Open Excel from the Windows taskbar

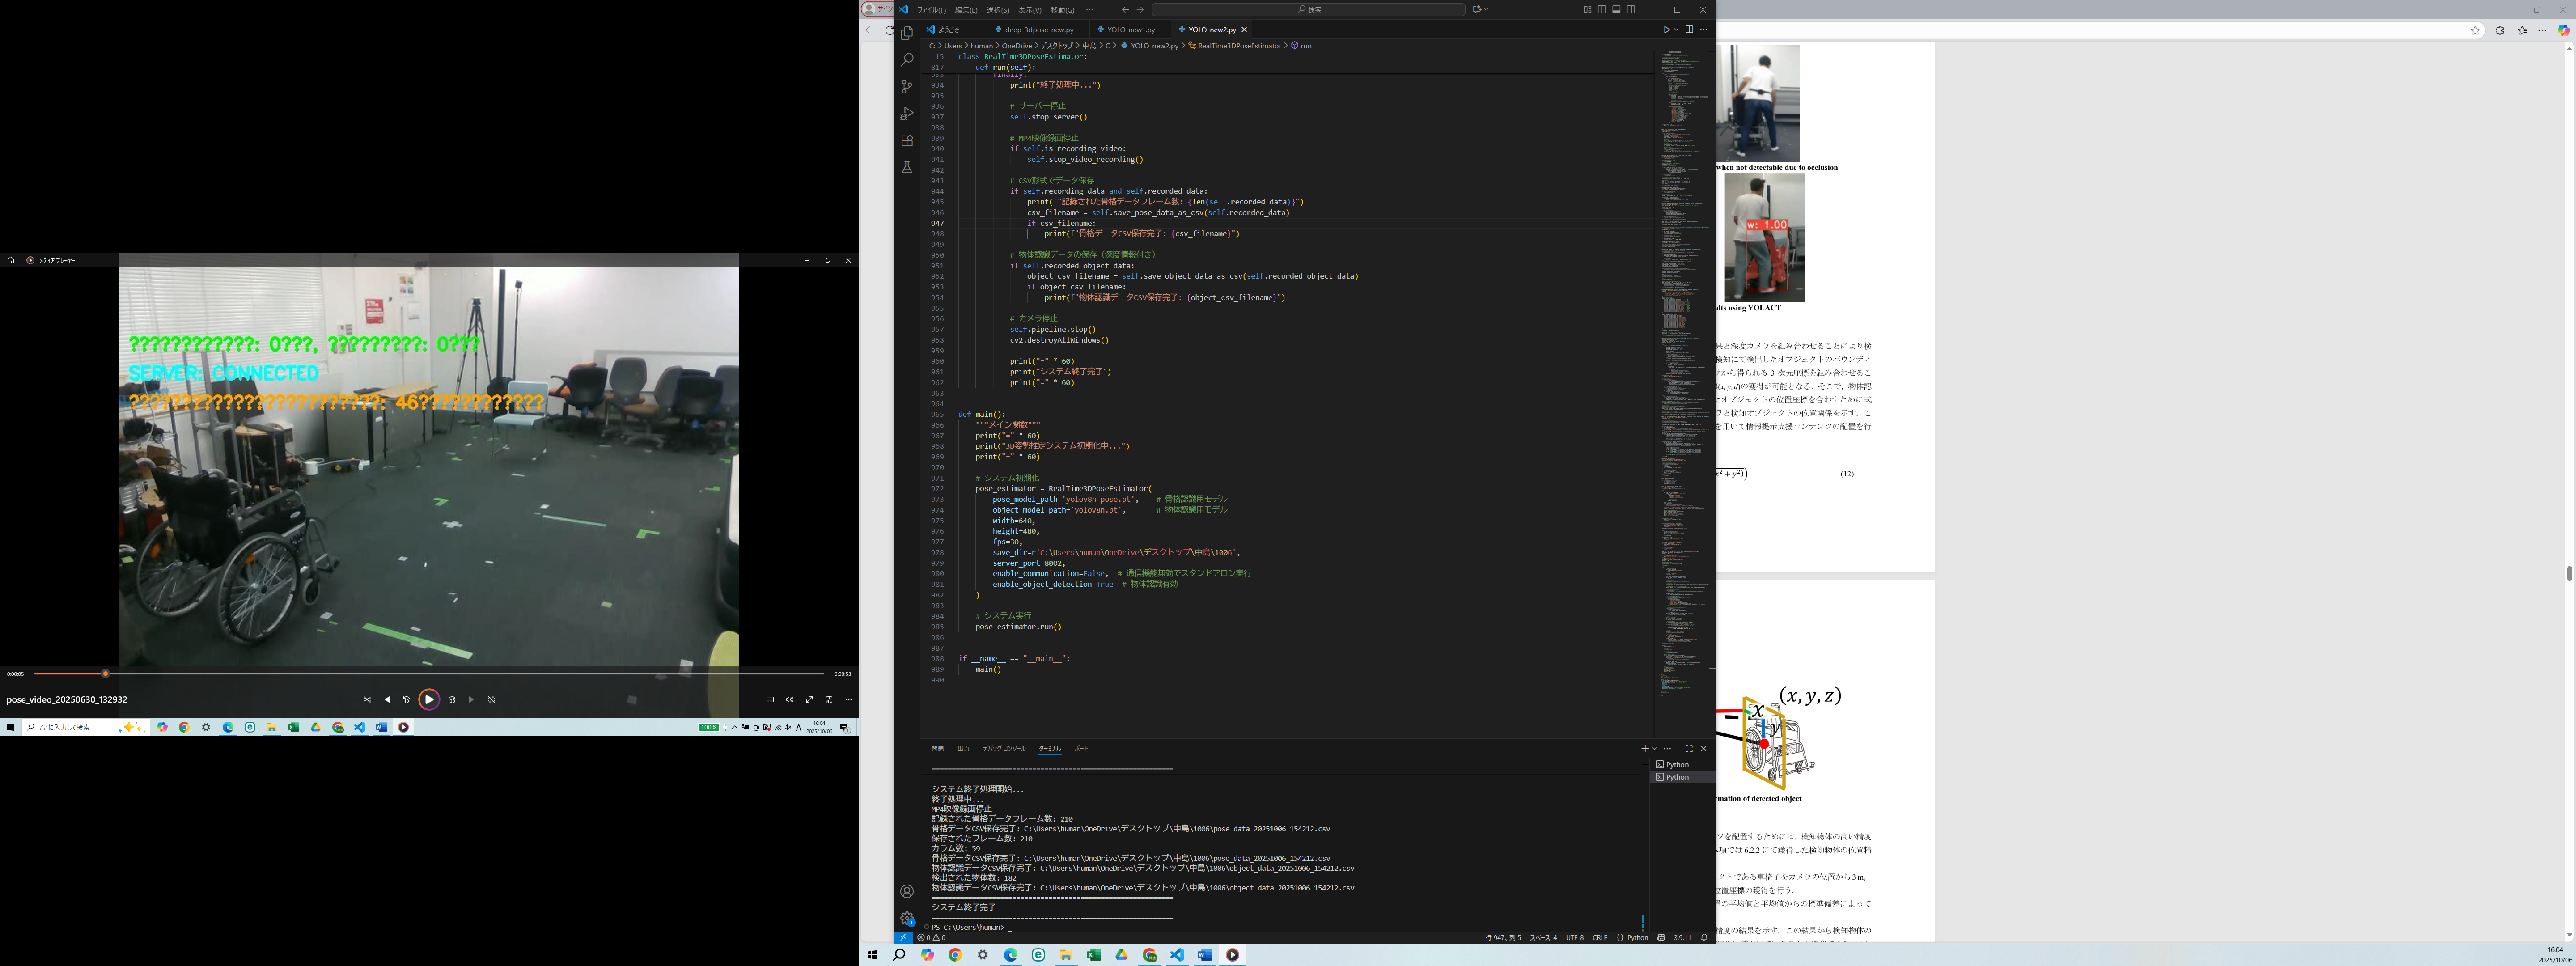[1094, 955]
